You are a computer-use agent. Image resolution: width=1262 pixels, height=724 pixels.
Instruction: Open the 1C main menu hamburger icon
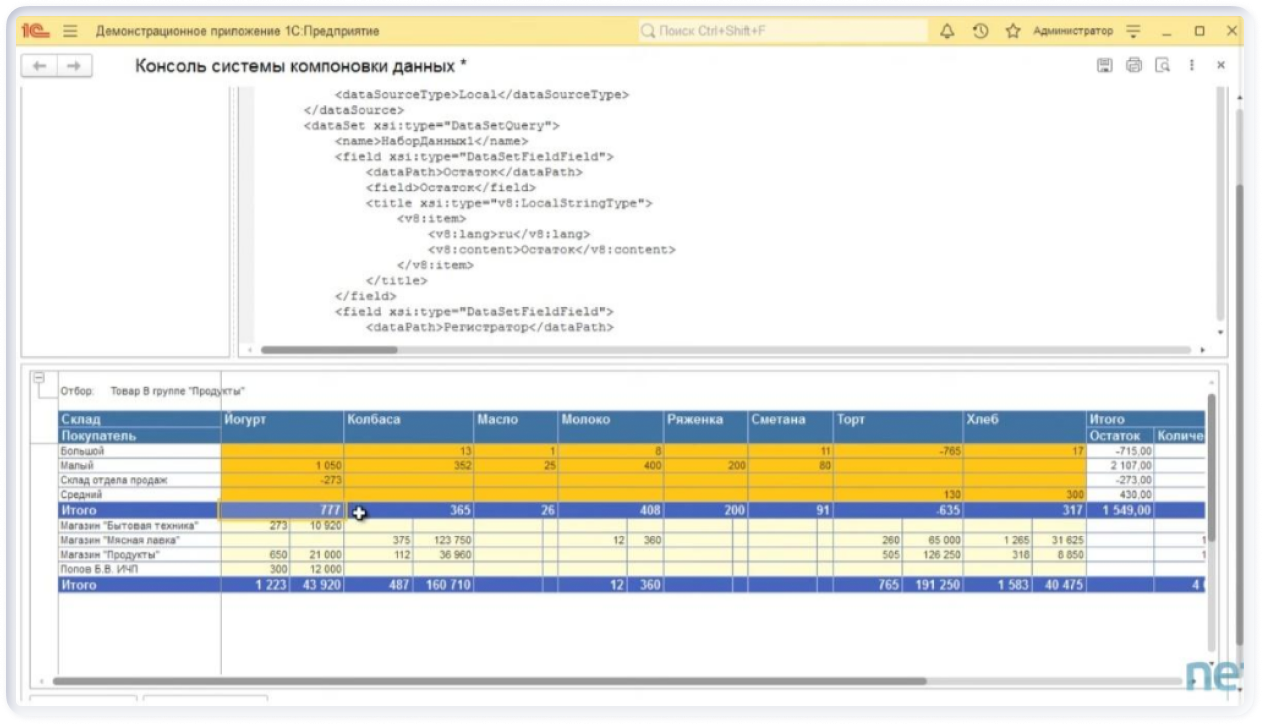pyautogui.click(x=70, y=31)
